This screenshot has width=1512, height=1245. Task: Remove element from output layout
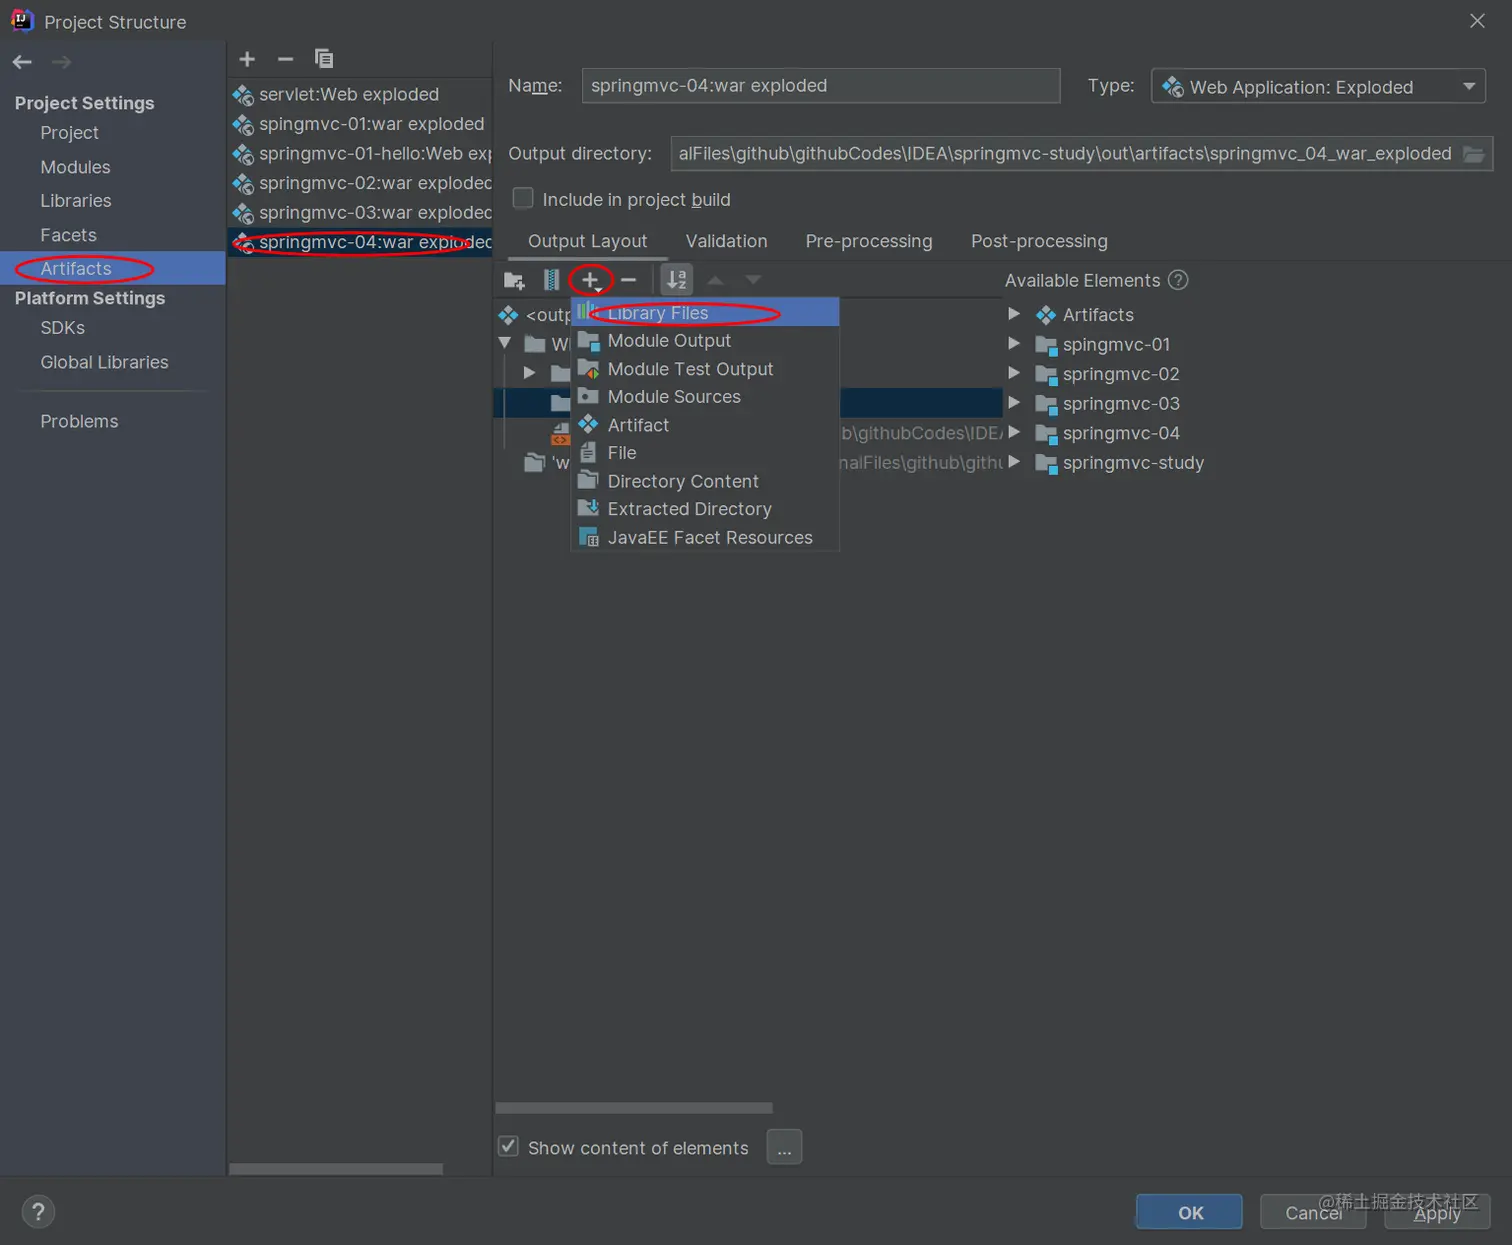click(x=628, y=280)
